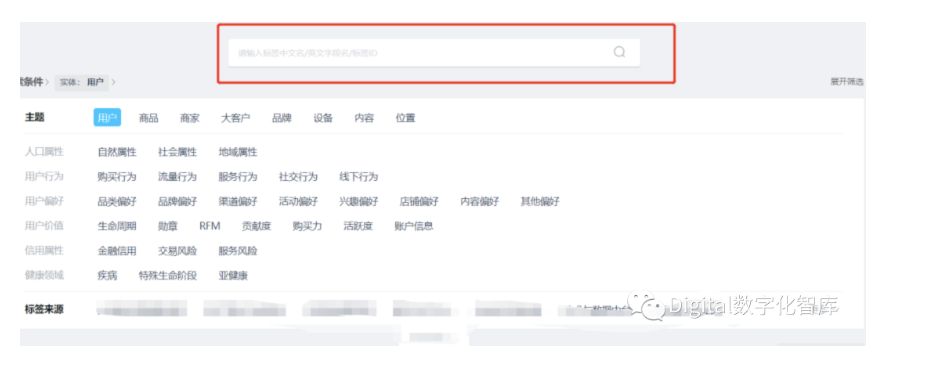Click the 用户偏好 row label
927x379 pixels.
click(44, 201)
